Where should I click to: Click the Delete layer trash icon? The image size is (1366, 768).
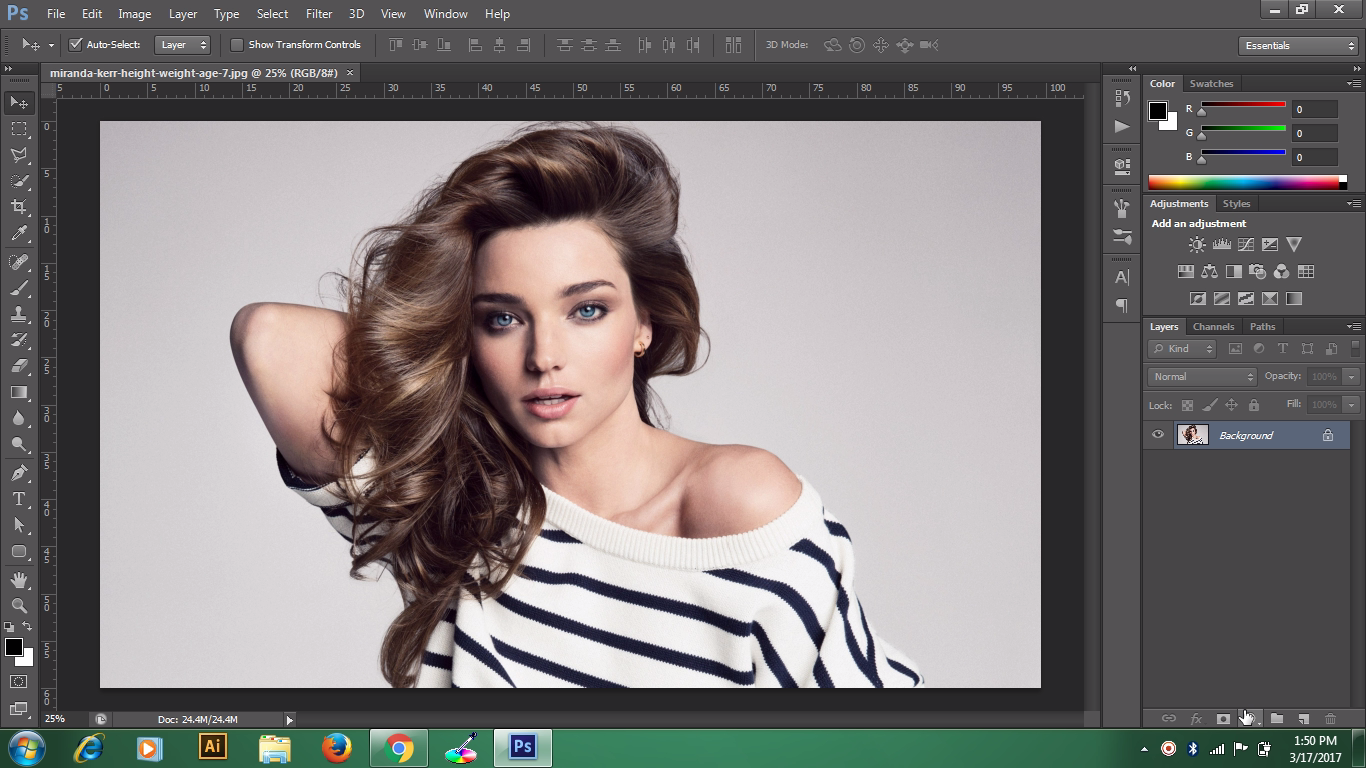click(1330, 719)
